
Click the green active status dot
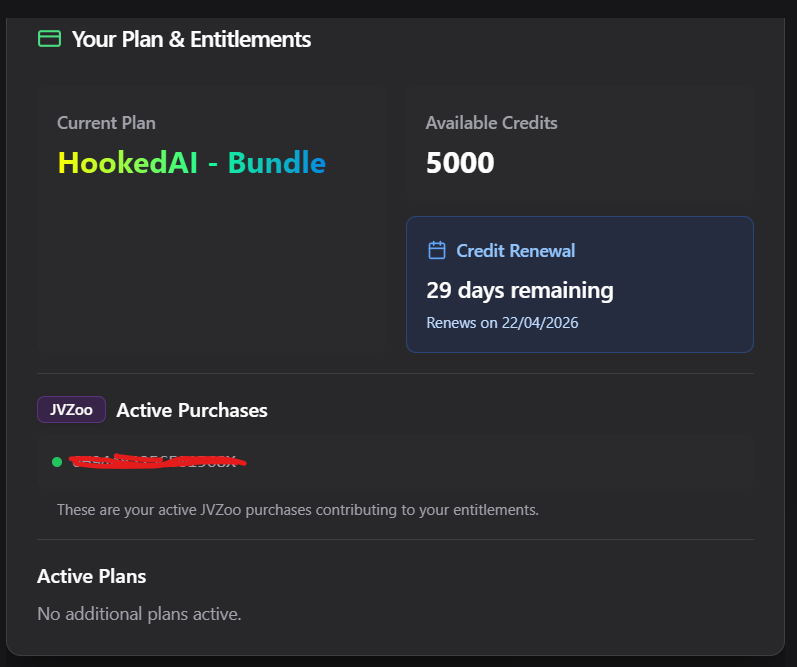pos(57,462)
